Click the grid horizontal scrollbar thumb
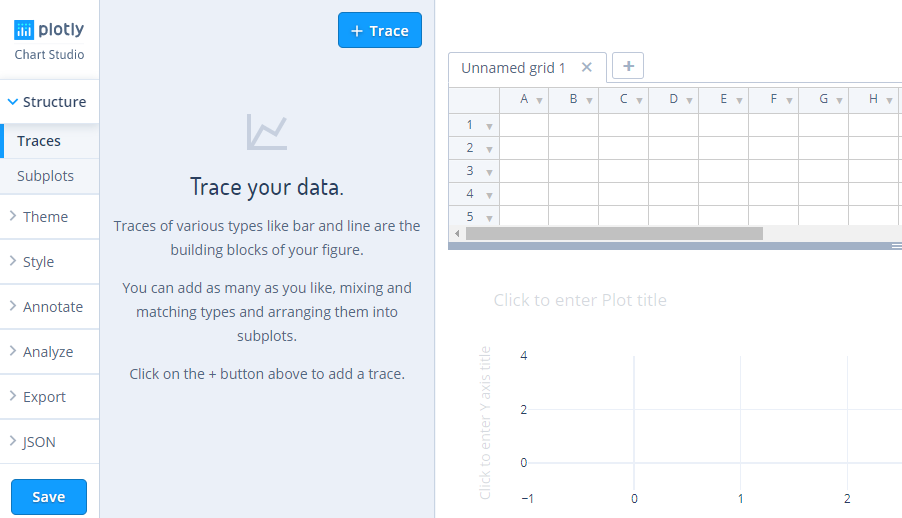Image resolution: width=902 pixels, height=518 pixels. click(614, 234)
